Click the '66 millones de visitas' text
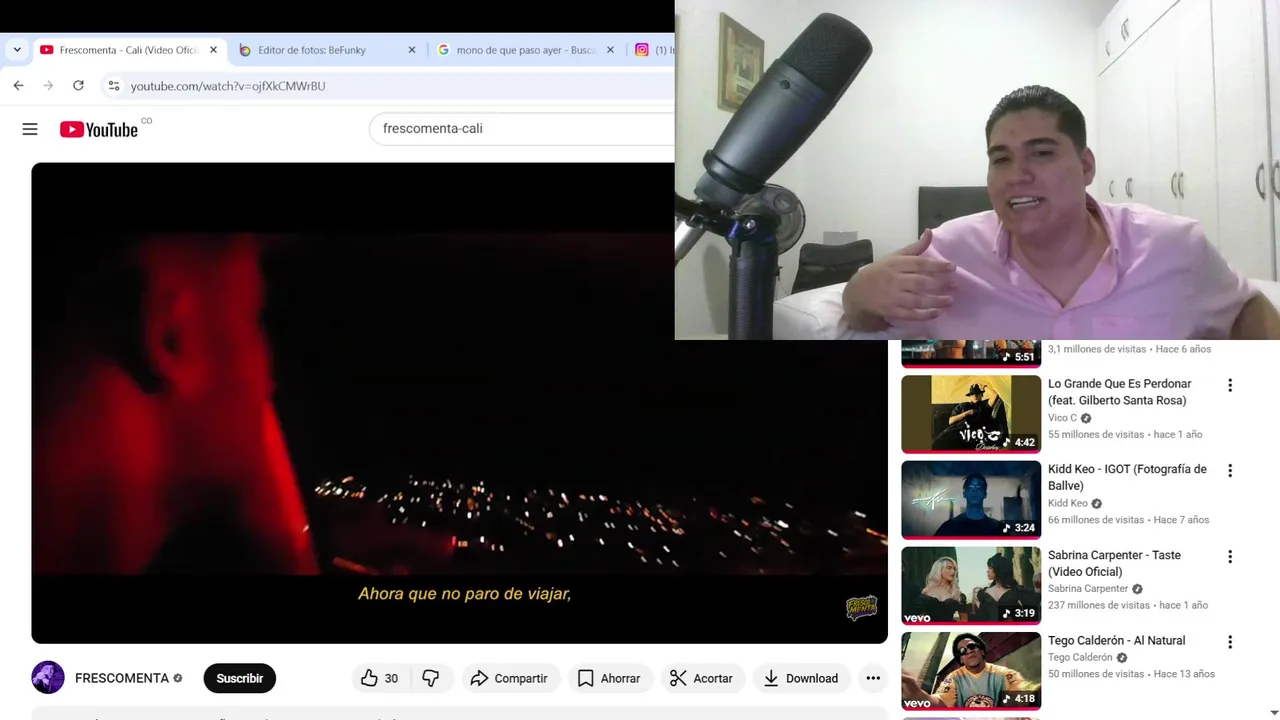 coord(1096,520)
